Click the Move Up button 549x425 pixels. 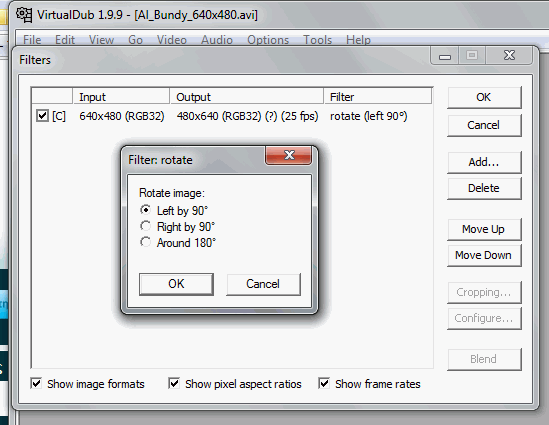(x=484, y=229)
